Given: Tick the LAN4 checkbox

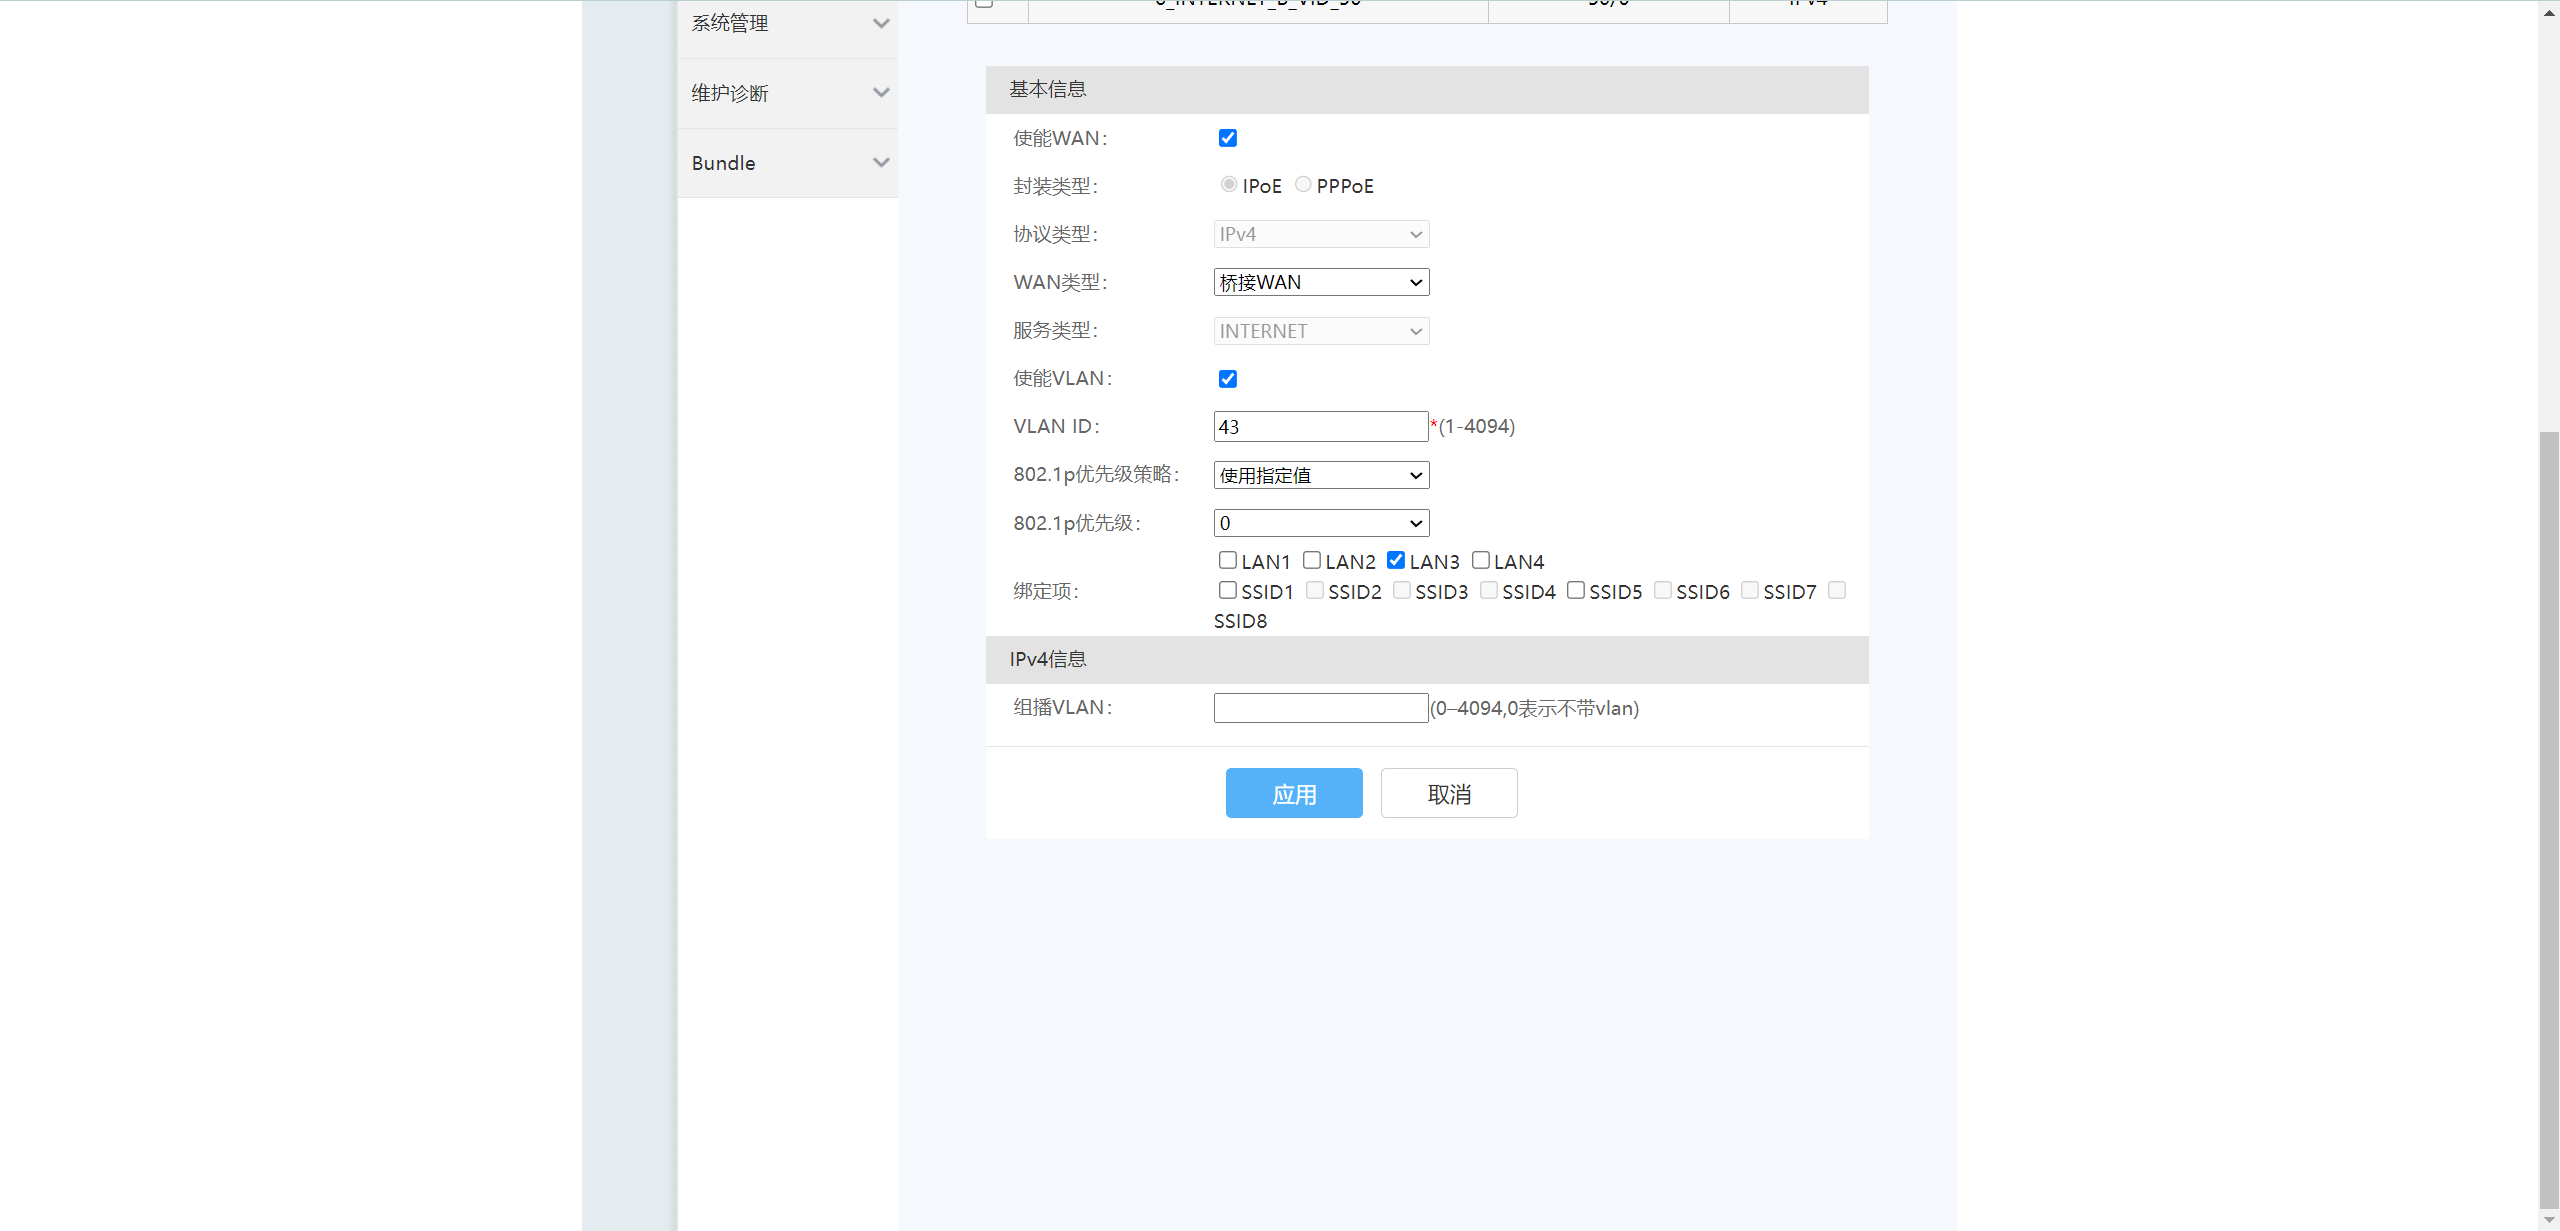Looking at the screenshot, I should point(1480,560).
